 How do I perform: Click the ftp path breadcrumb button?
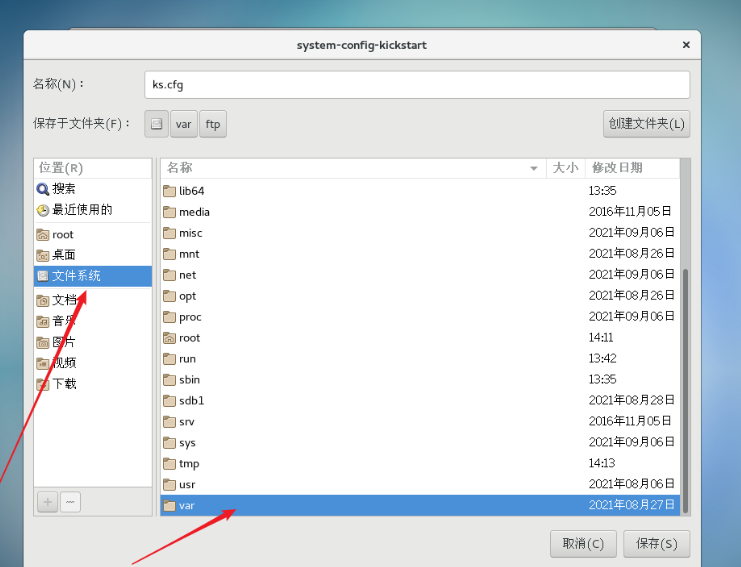[213, 124]
